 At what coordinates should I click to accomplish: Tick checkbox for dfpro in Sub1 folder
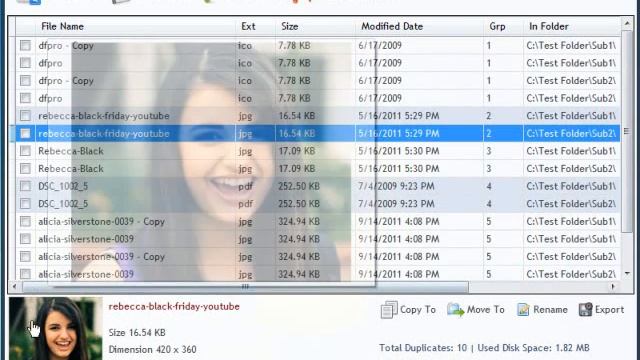point(25,63)
